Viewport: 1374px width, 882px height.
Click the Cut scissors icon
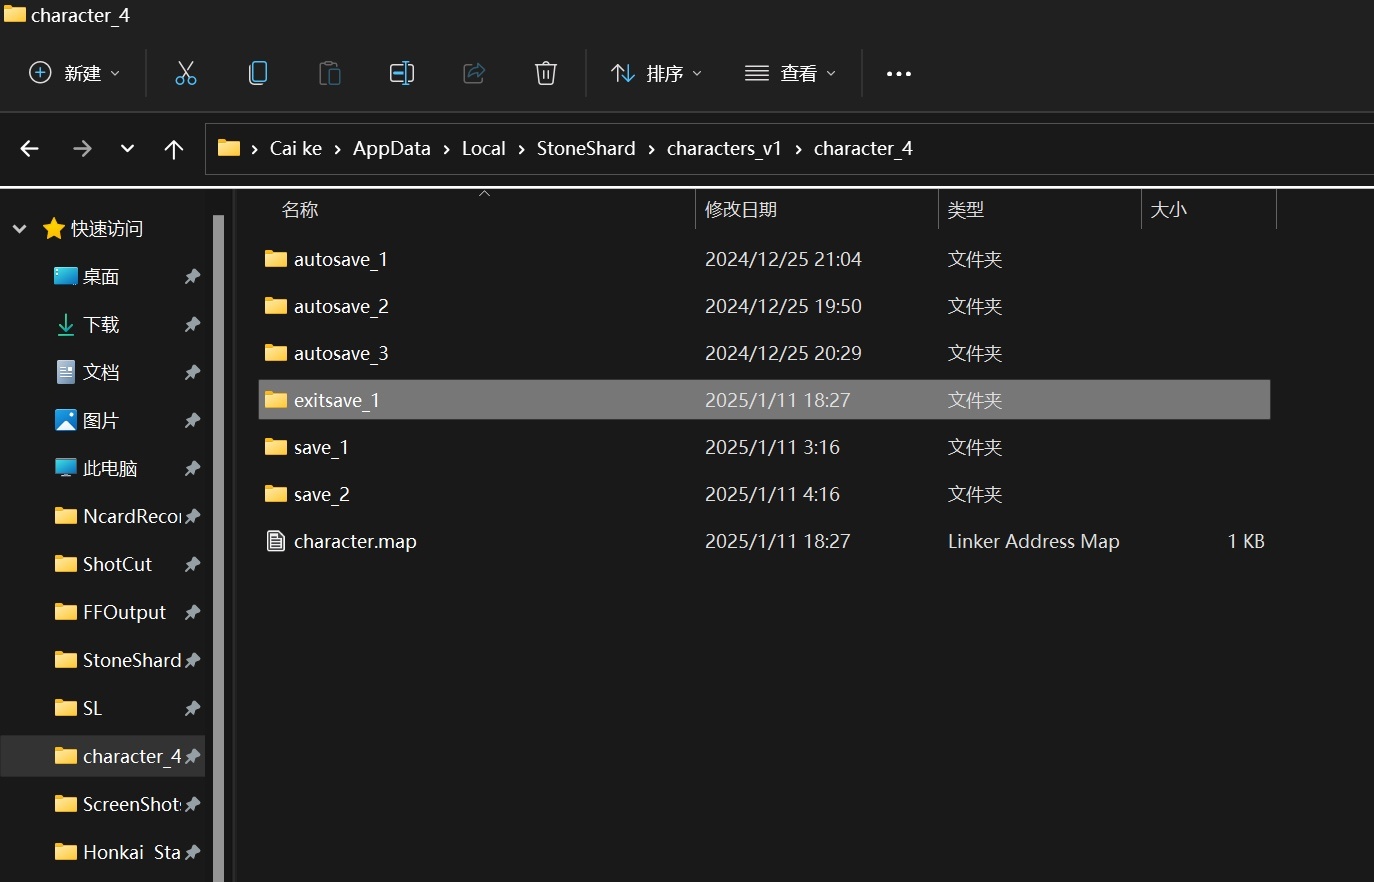click(x=186, y=73)
